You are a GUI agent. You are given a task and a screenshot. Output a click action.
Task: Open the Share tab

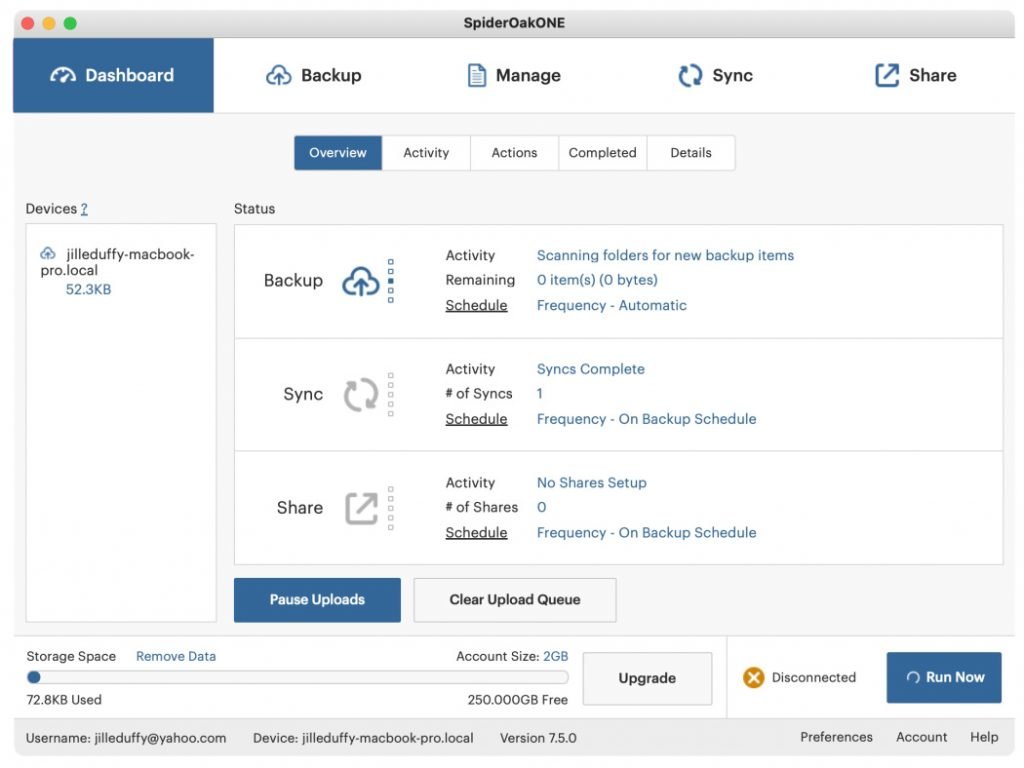click(916, 75)
